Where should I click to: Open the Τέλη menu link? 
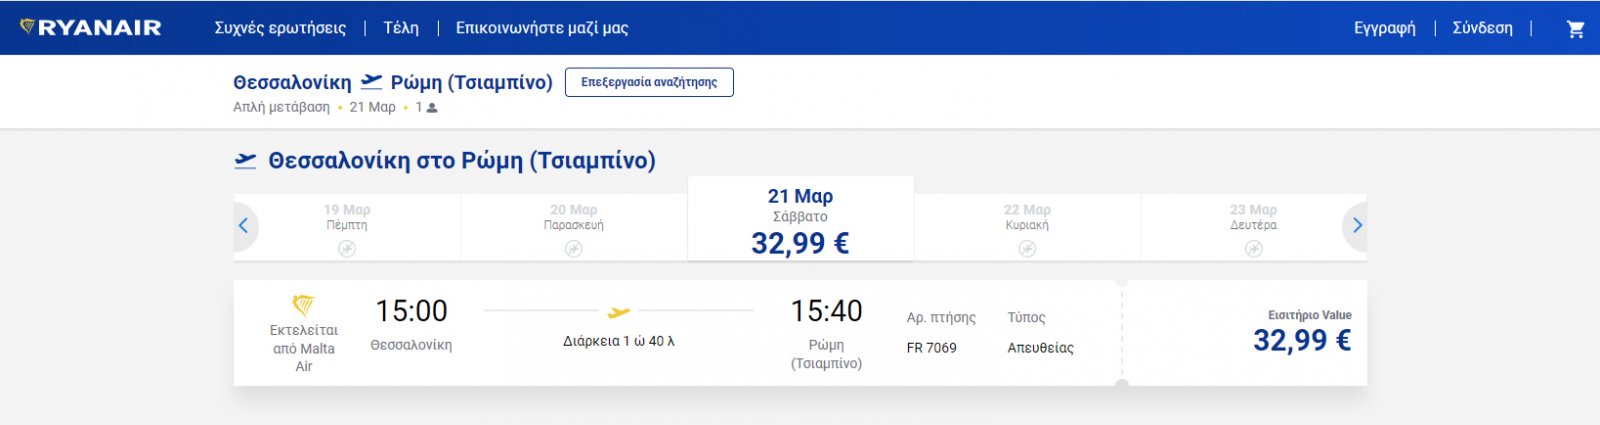click(401, 28)
